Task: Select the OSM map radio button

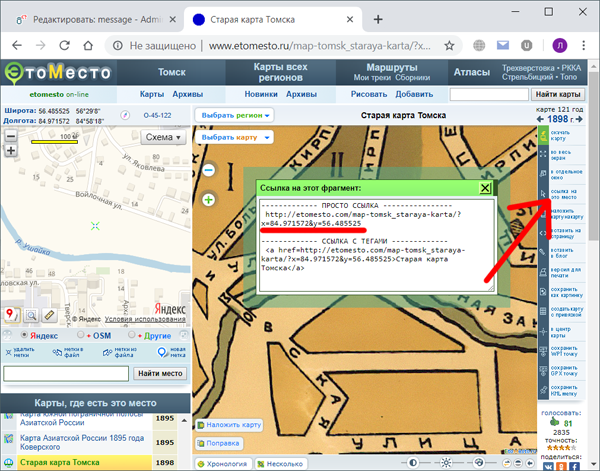Action: [80, 335]
